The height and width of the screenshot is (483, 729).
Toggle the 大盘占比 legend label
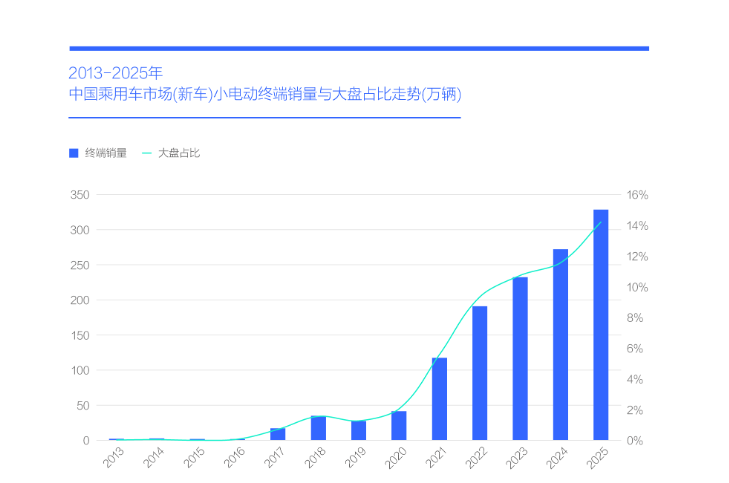179,153
